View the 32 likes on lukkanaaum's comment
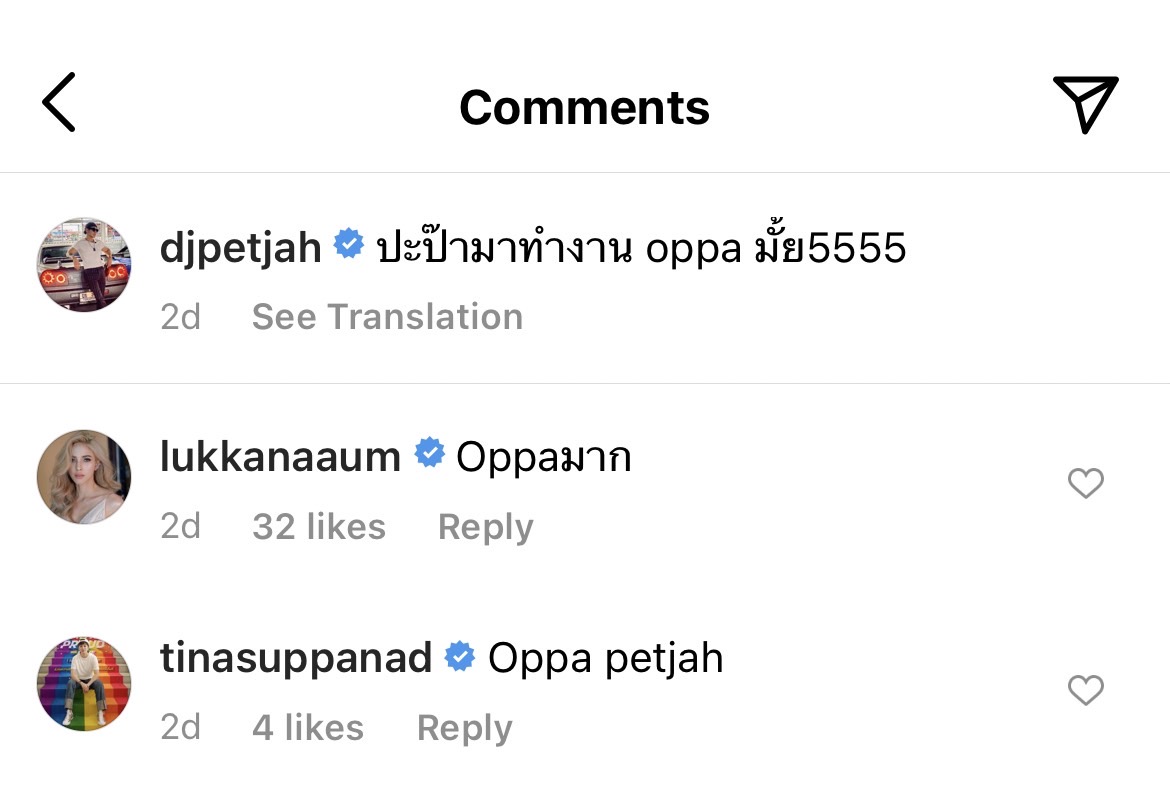 318,526
